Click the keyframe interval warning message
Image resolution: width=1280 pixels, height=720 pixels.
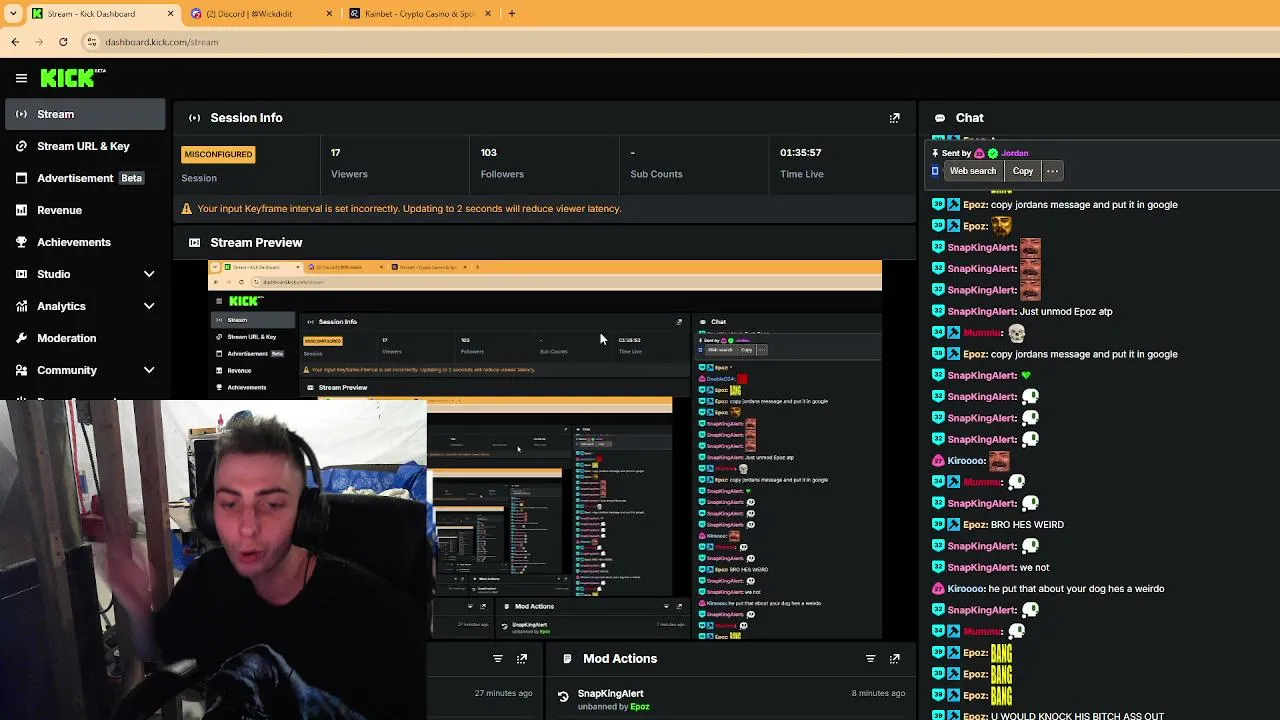(409, 209)
